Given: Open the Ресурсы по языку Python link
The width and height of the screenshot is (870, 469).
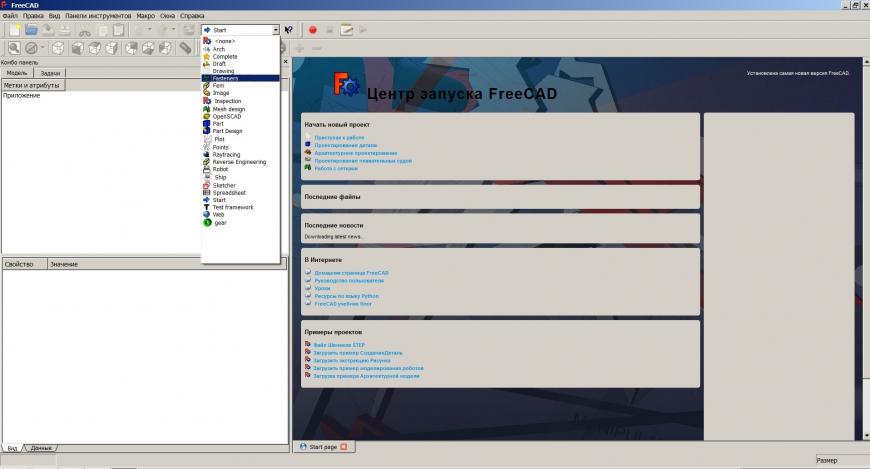Looking at the screenshot, I should 347,296.
